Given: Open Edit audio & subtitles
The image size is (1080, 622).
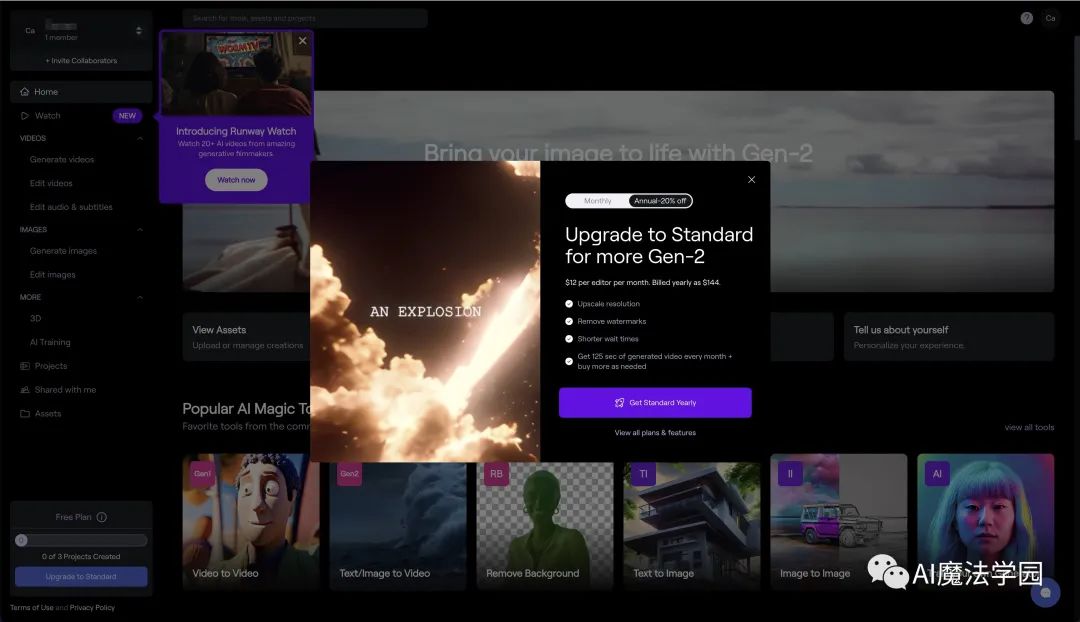Looking at the screenshot, I should pyautogui.click(x=71, y=207).
